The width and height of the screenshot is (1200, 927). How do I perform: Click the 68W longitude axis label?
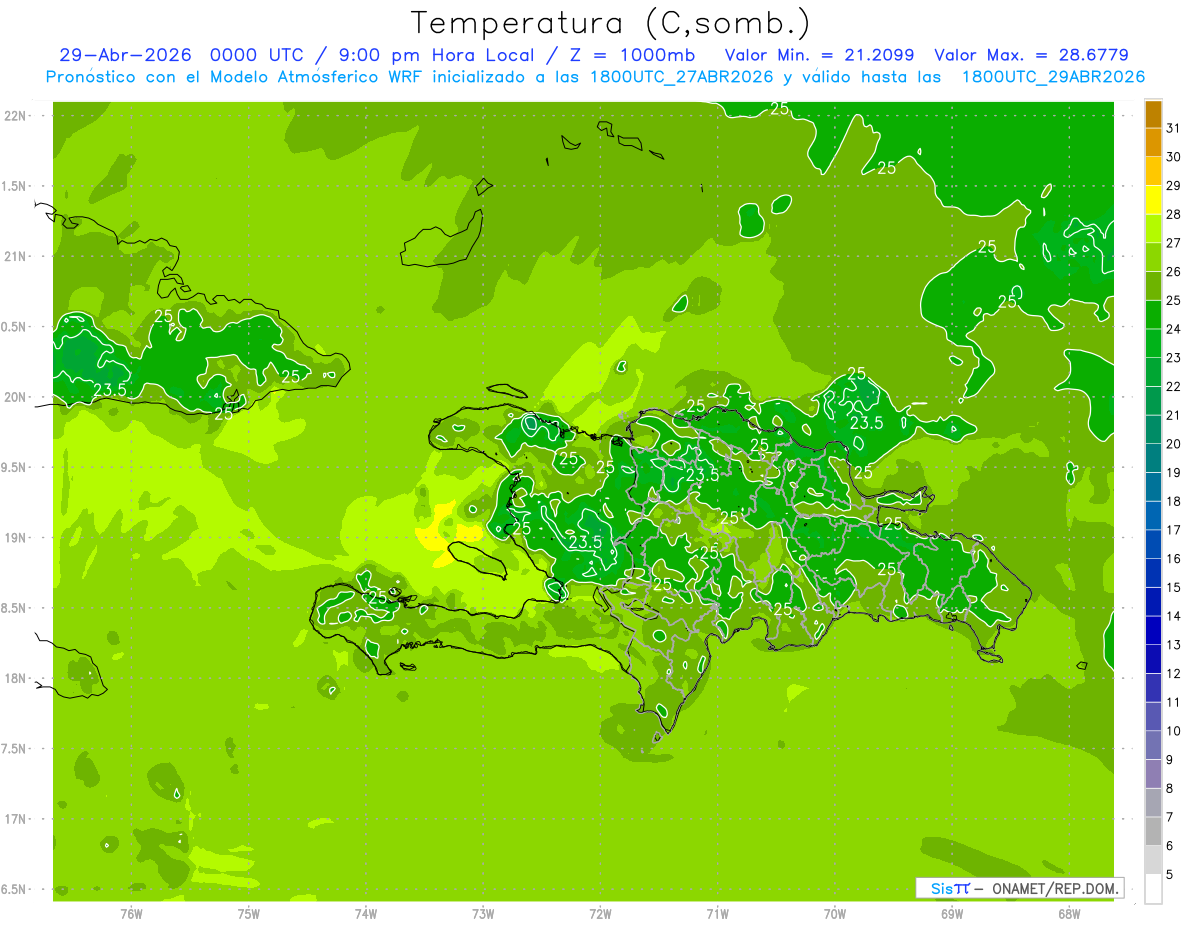click(x=1069, y=913)
